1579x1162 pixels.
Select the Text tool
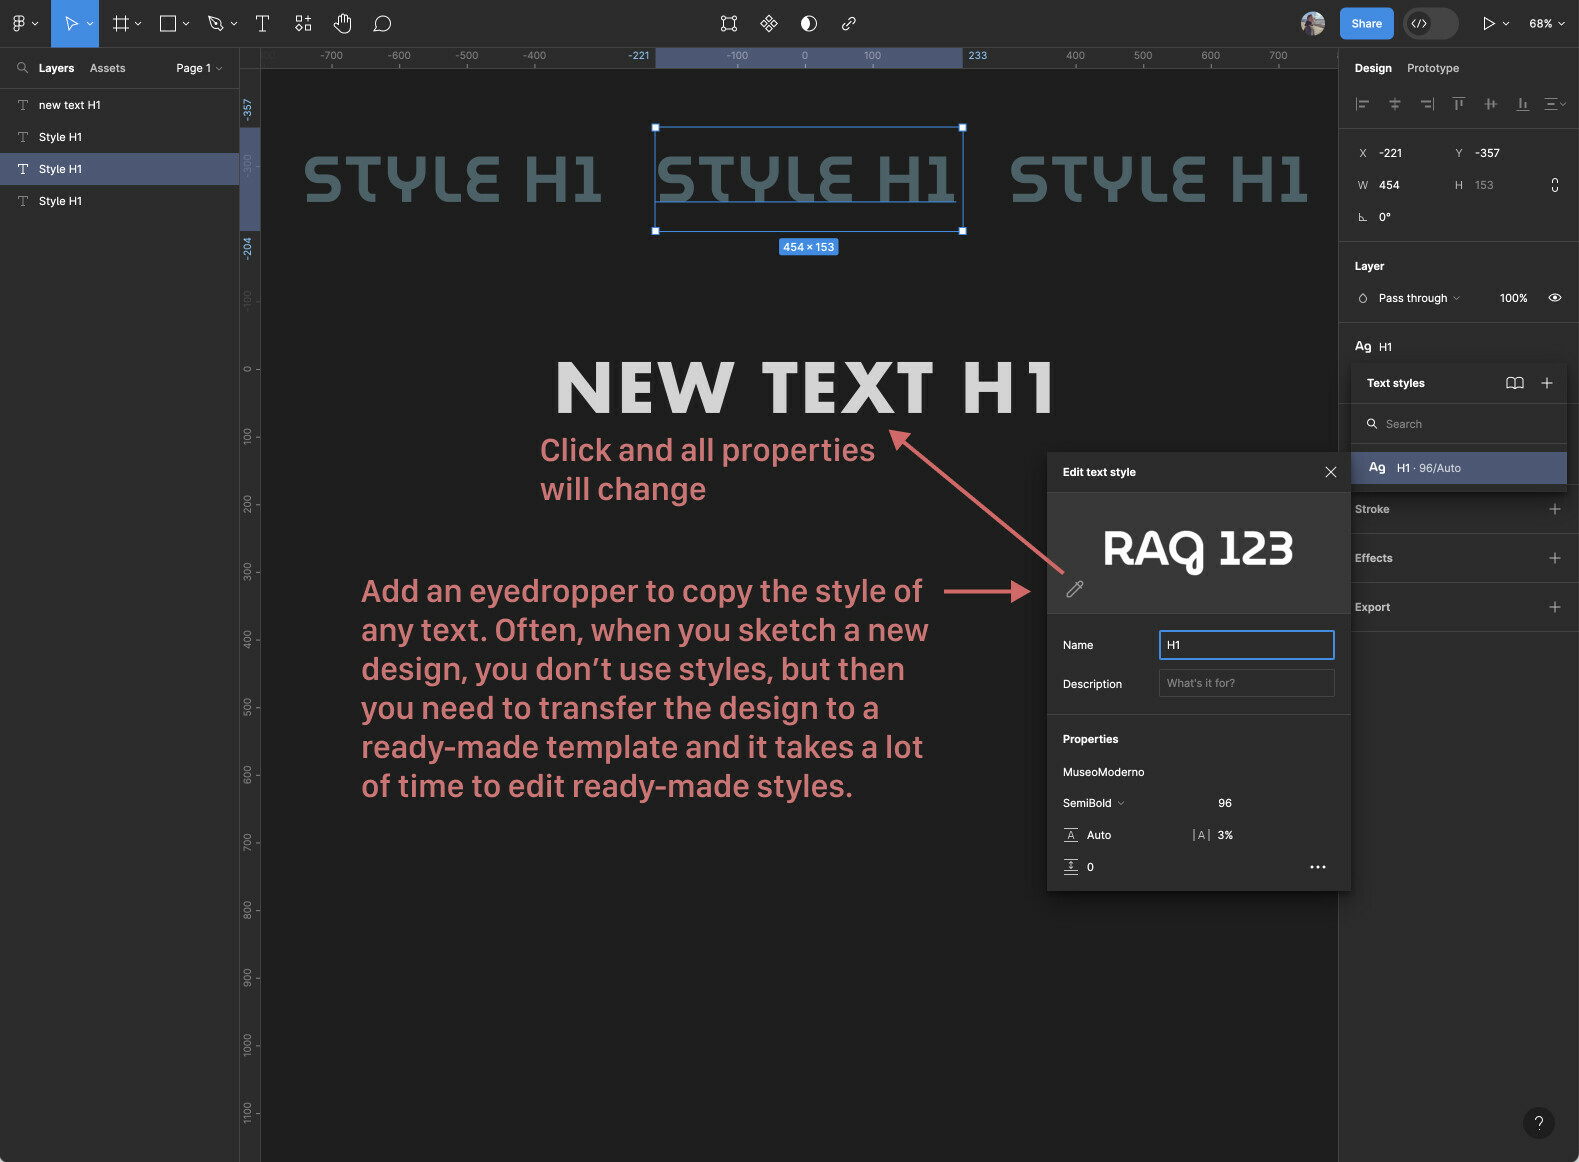point(263,23)
